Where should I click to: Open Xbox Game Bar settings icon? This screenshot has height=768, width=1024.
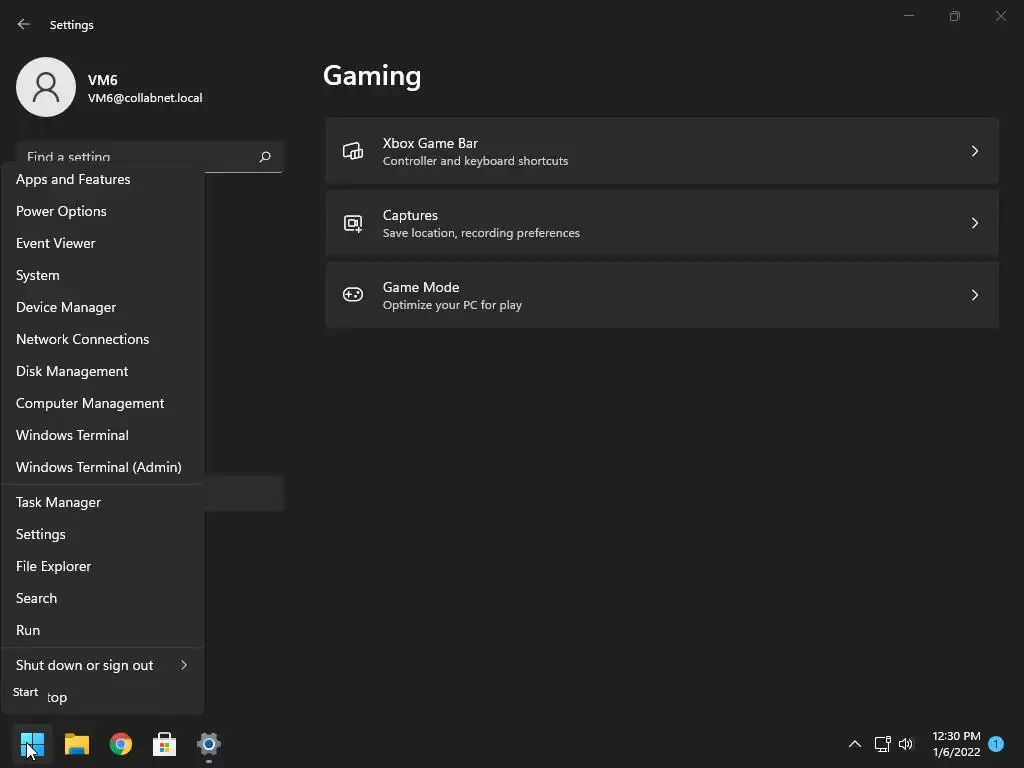coord(353,152)
